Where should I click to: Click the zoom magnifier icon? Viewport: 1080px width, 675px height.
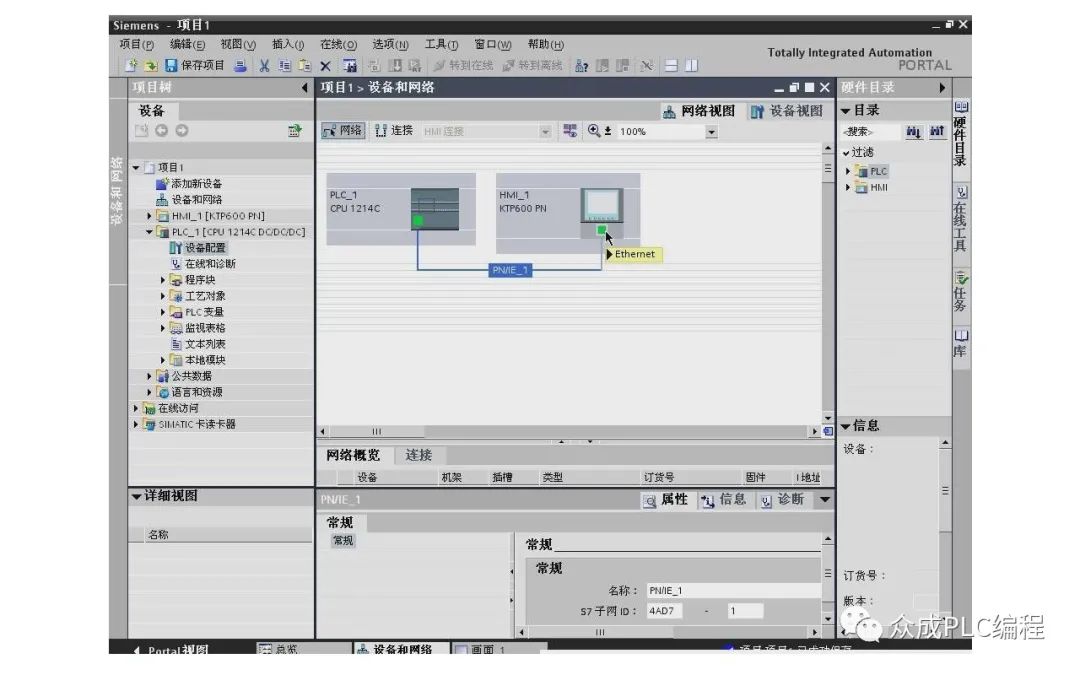pyautogui.click(x=594, y=131)
